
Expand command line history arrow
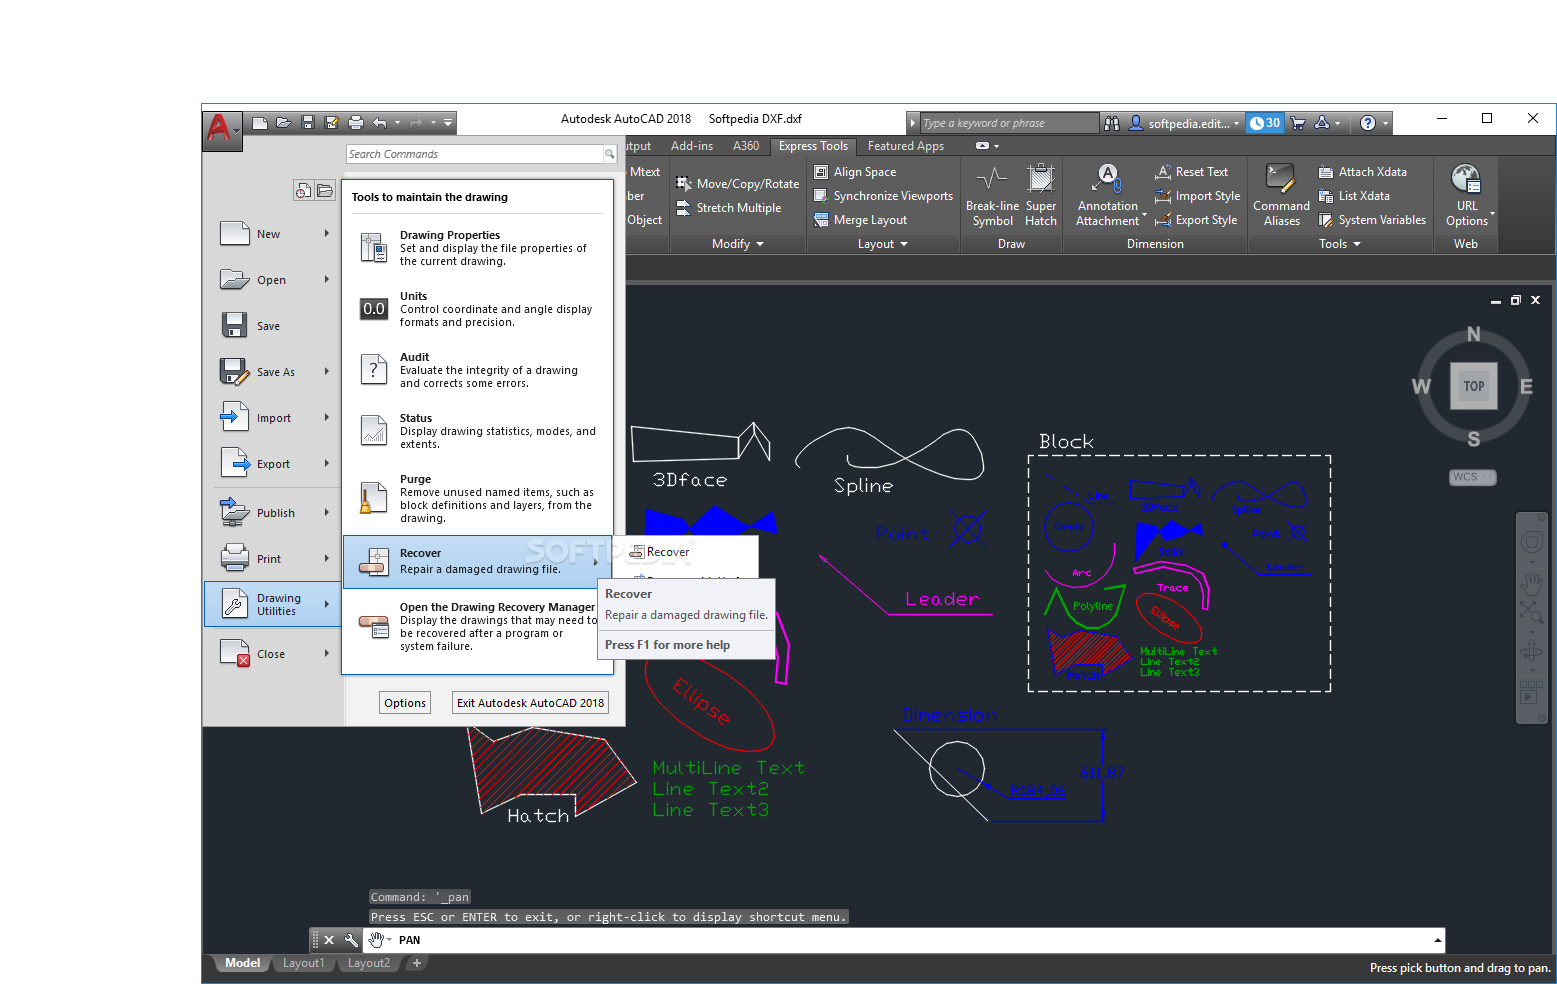click(1438, 940)
